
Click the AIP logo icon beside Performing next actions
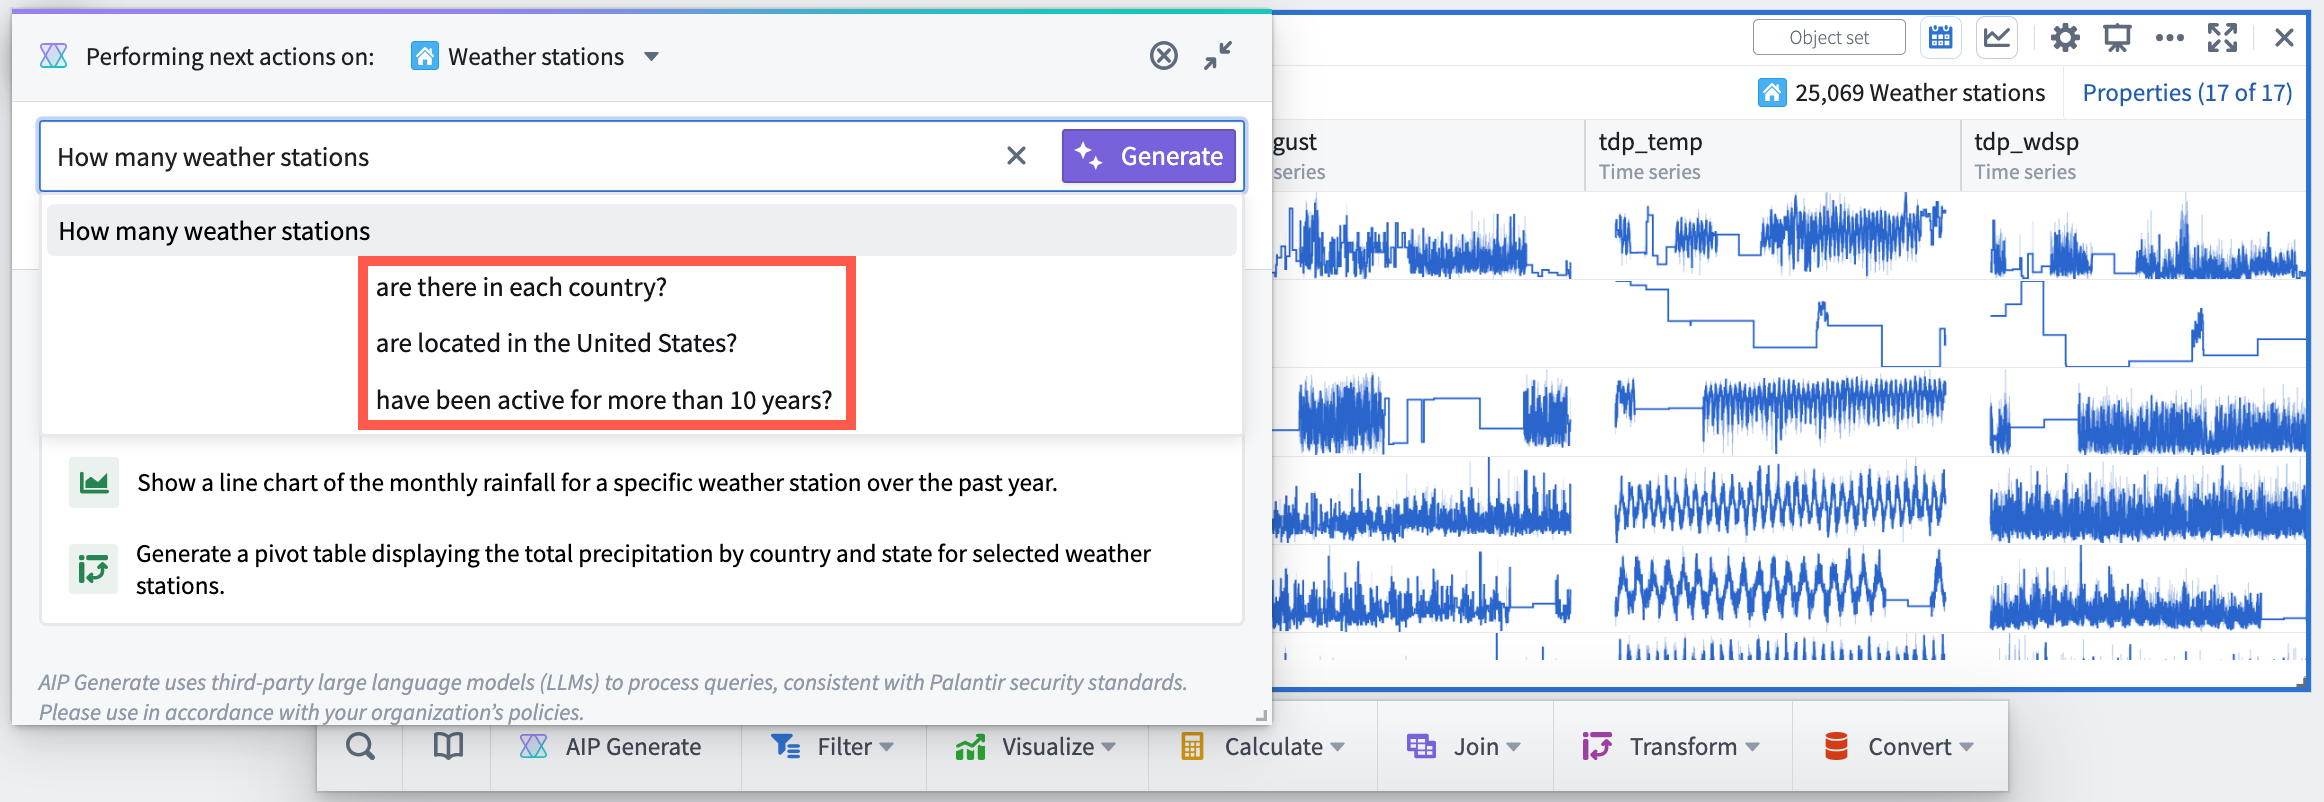coord(53,56)
